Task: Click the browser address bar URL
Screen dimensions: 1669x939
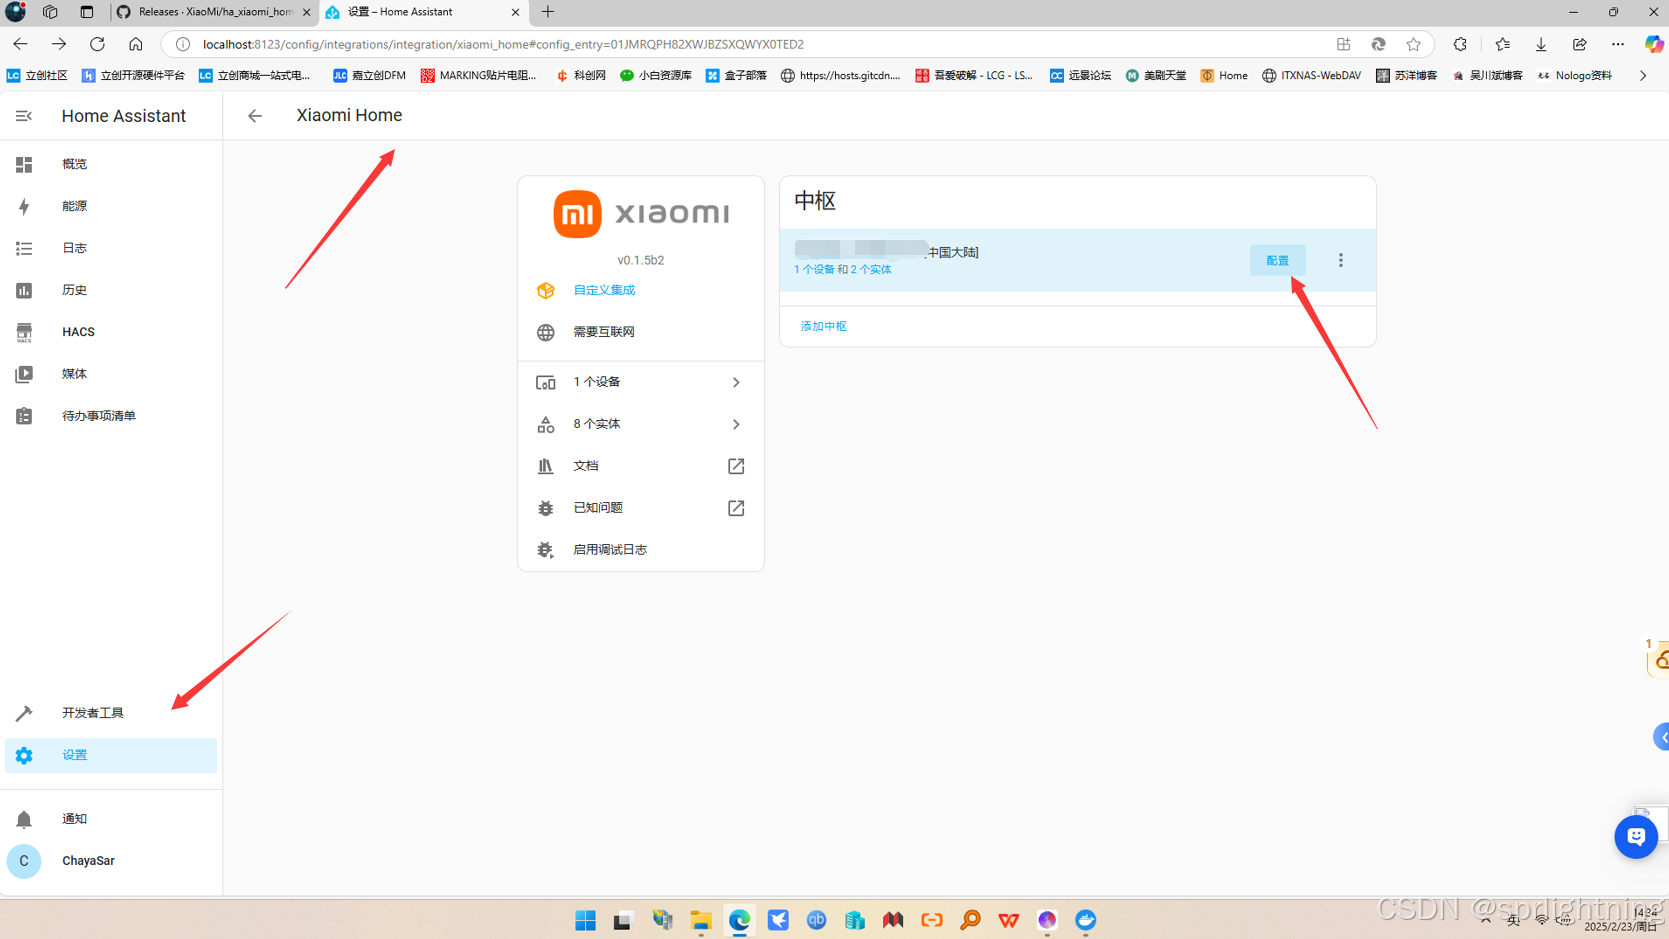Action: (x=503, y=44)
